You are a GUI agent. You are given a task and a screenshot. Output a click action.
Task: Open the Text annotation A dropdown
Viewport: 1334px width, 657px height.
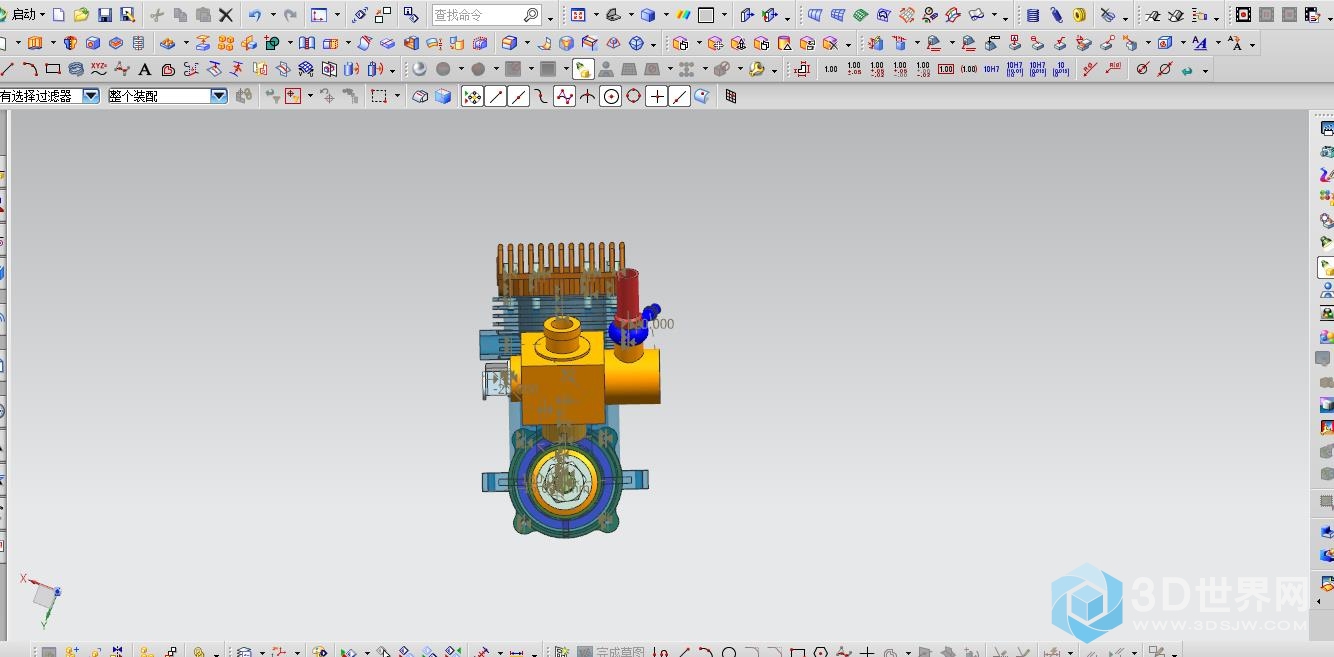click(x=1219, y=44)
